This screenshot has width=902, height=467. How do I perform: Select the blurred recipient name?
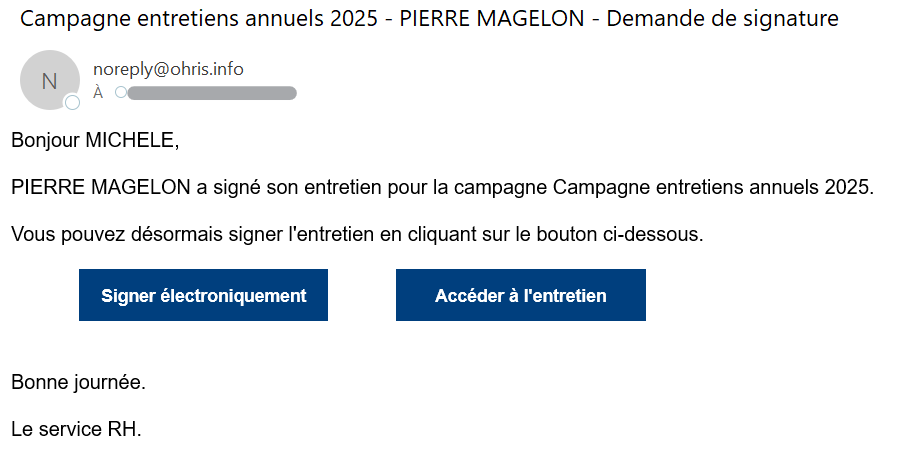point(212,93)
